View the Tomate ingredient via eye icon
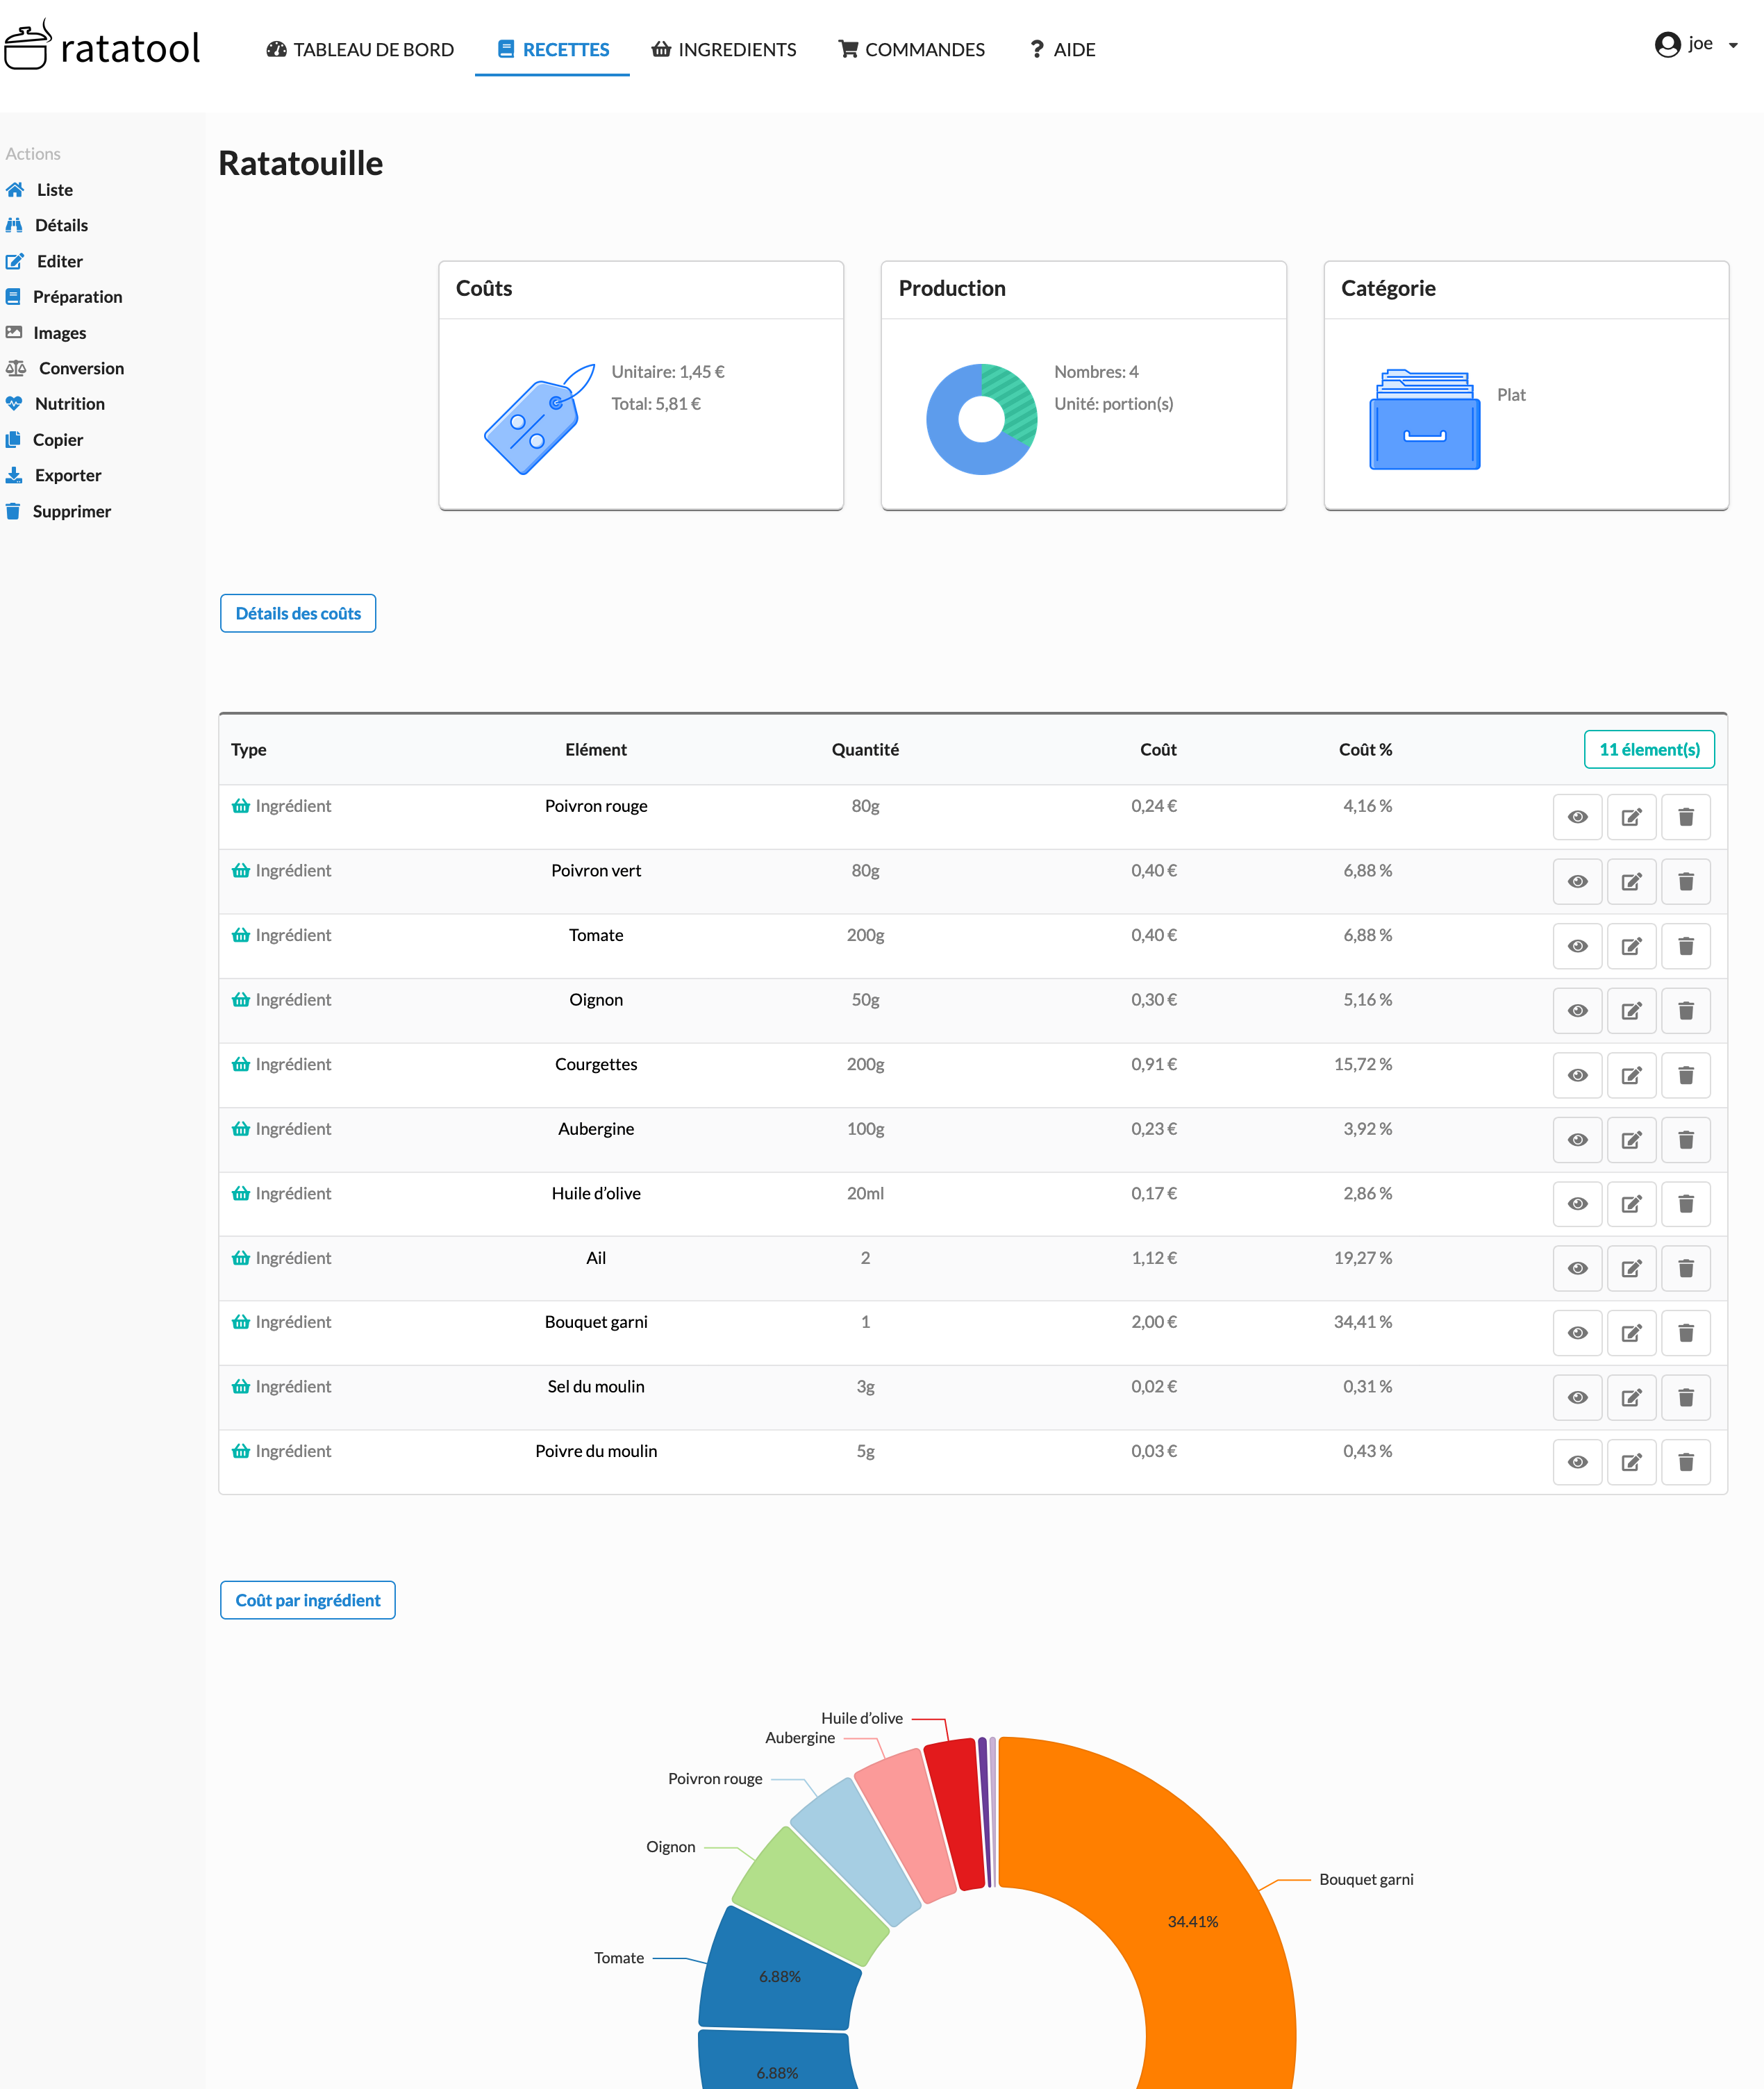Image resolution: width=1764 pixels, height=2089 pixels. pyautogui.click(x=1577, y=946)
